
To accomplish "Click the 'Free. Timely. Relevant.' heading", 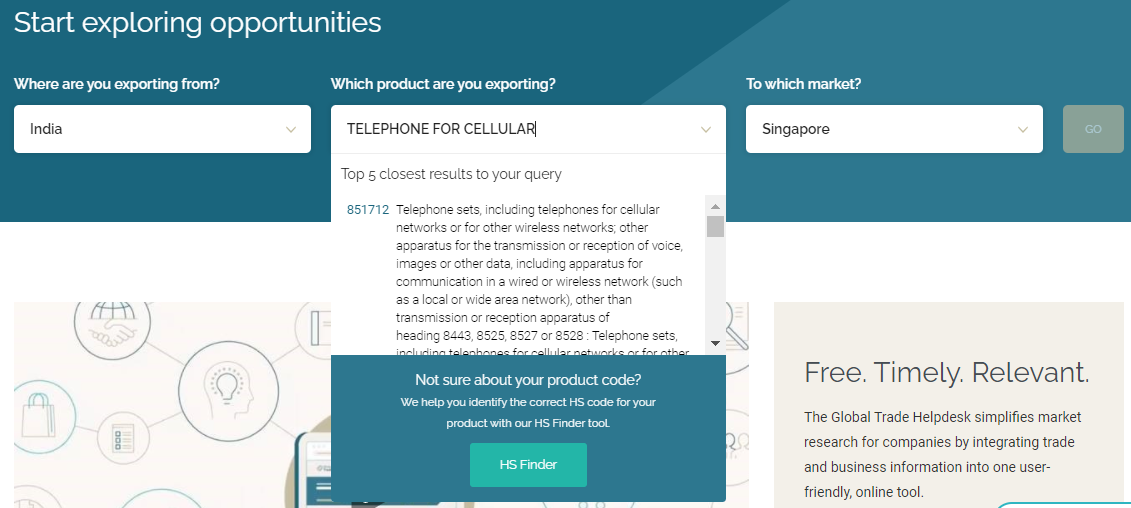I will point(946,372).
